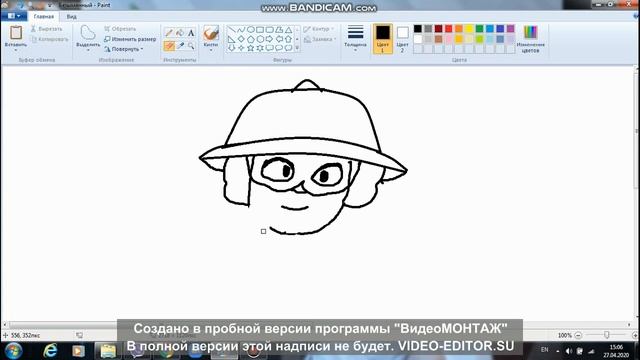Choose the Six-point star shape
Screen dimensions: 640x360
click(260, 48)
